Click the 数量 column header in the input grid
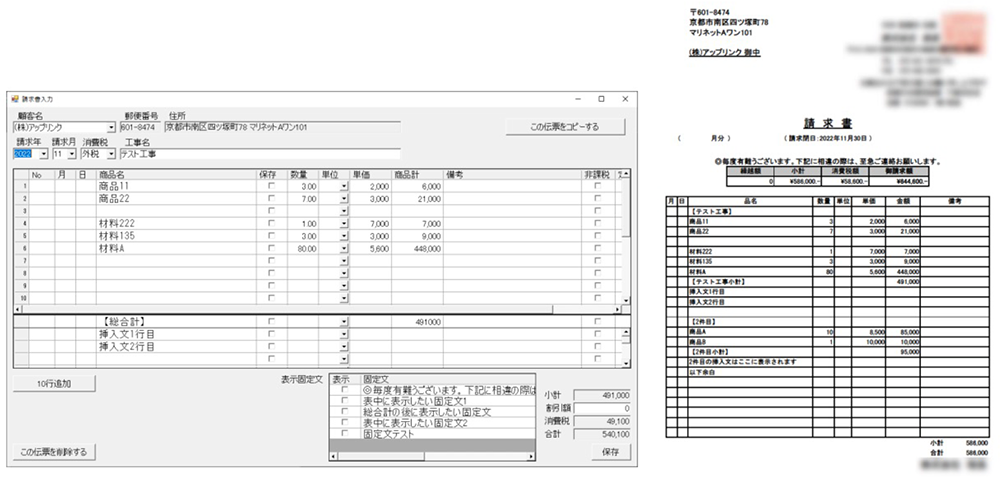 click(303, 174)
